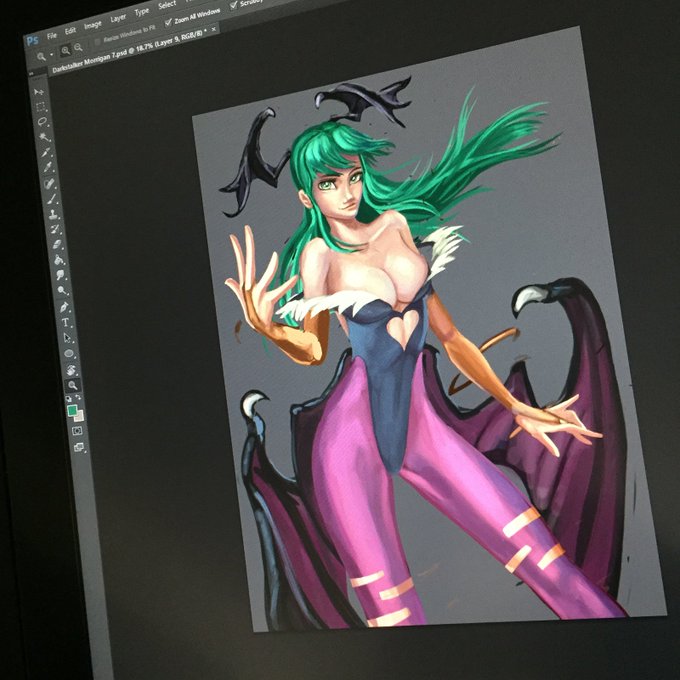Viewport: 680px width, 680px height.
Task: Toggle the Scrubby Zoom checkbox
Action: pos(234,5)
